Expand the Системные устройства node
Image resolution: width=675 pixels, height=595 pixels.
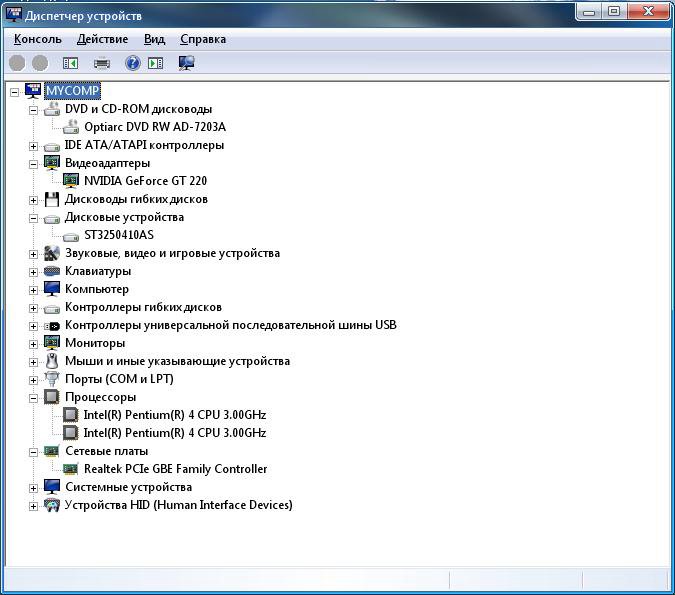point(33,488)
